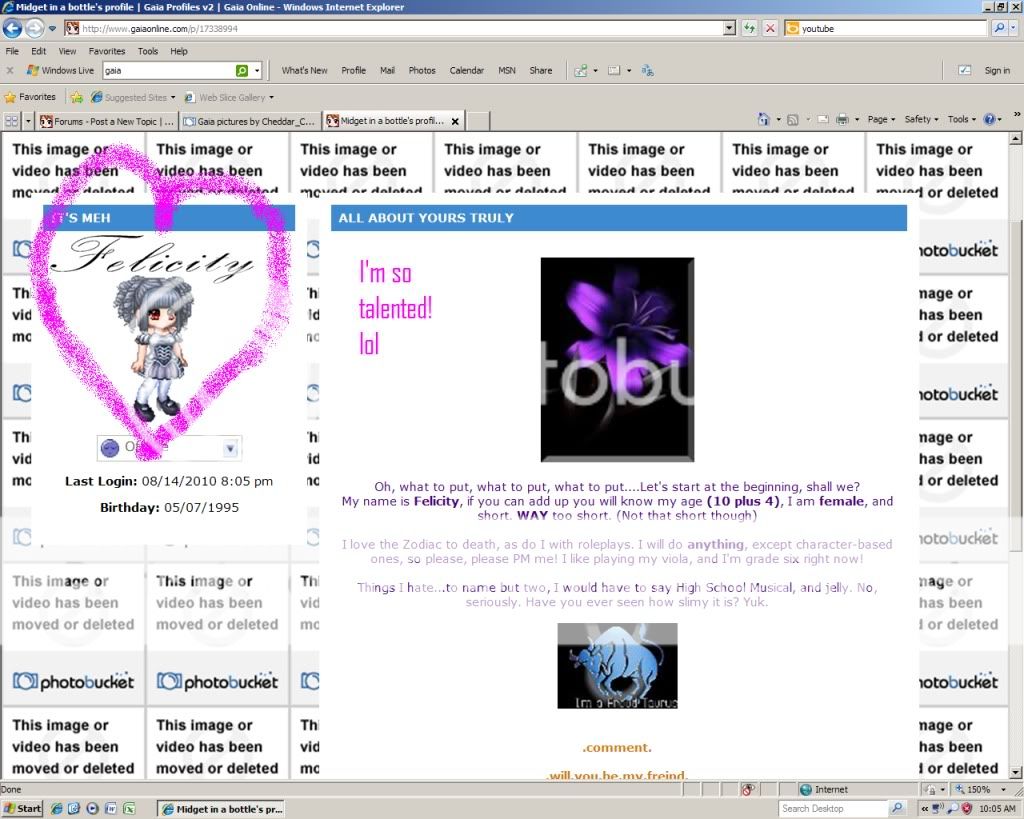Click the Windows Live sign-in card icon
Viewport: 1024px width, 819px height.
pyautogui.click(x=964, y=71)
